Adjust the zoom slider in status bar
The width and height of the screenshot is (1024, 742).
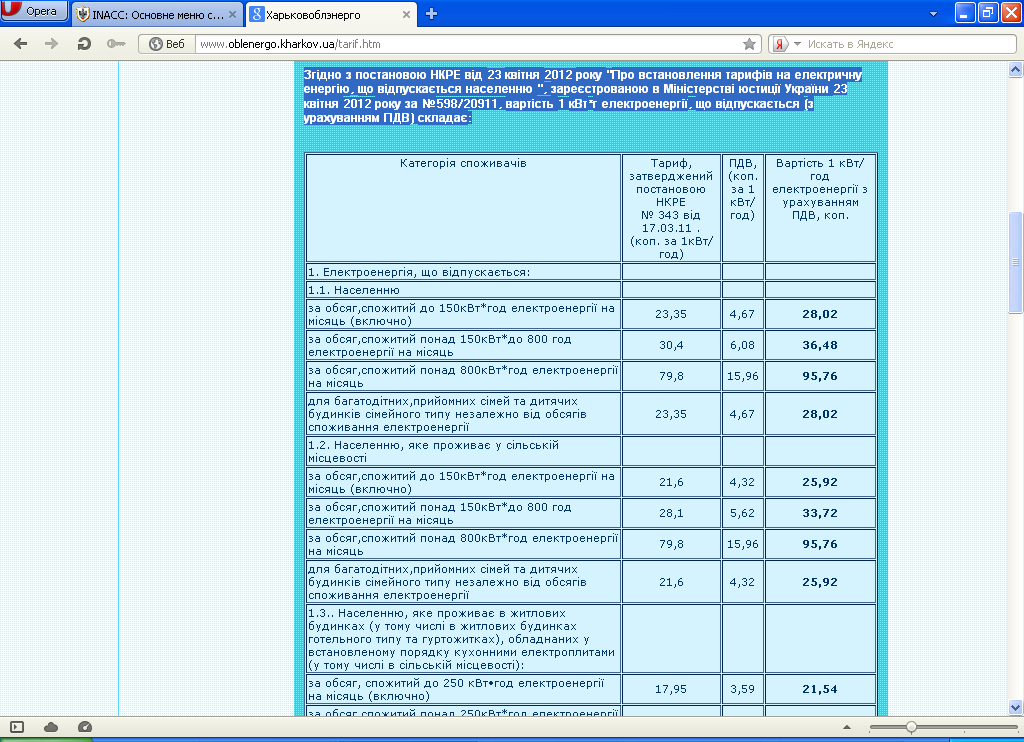coord(911,727)
